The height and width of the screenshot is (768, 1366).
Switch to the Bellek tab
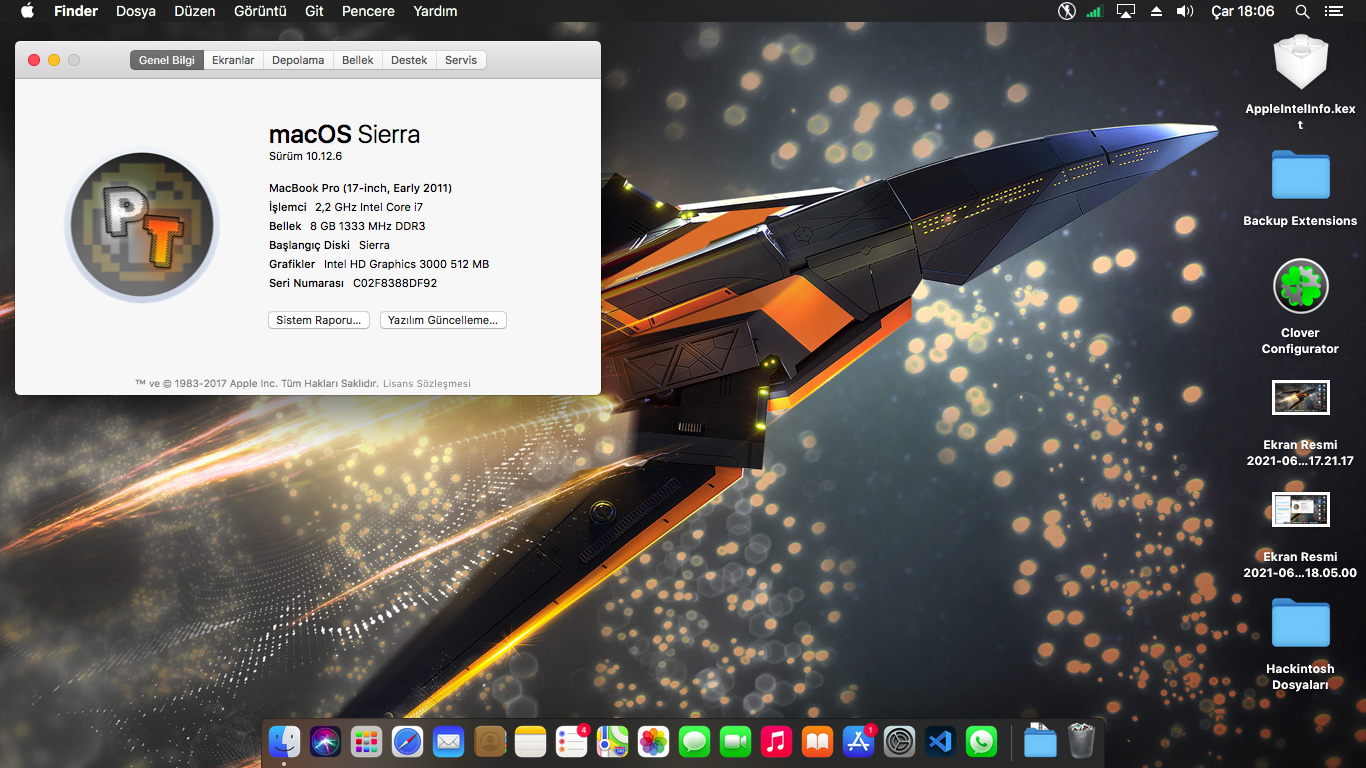point(358,60)
